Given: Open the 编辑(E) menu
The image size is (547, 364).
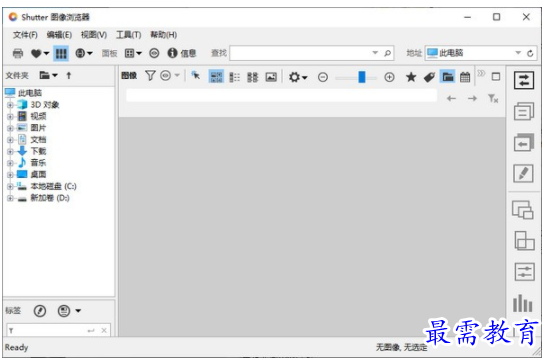Looking at the screenshot, I should [x=59, y=35].
